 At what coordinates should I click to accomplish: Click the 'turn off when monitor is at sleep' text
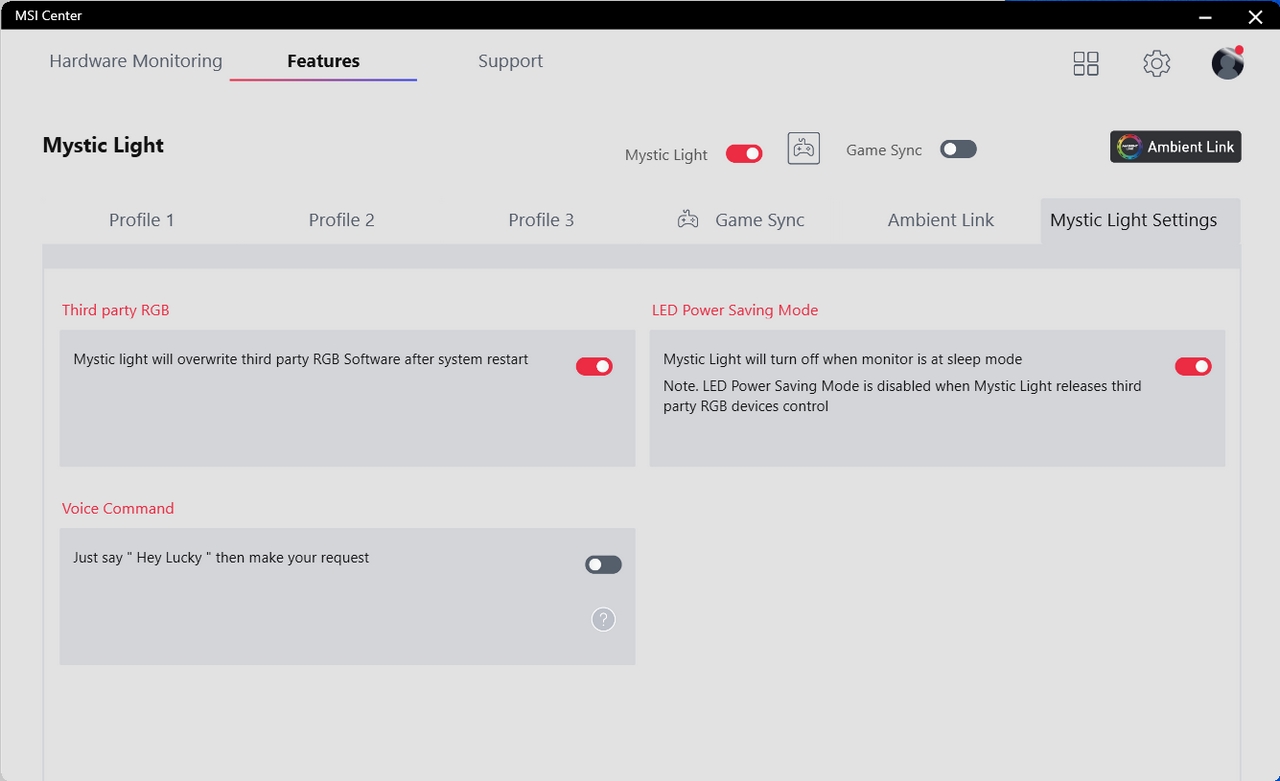click(843, 359)
